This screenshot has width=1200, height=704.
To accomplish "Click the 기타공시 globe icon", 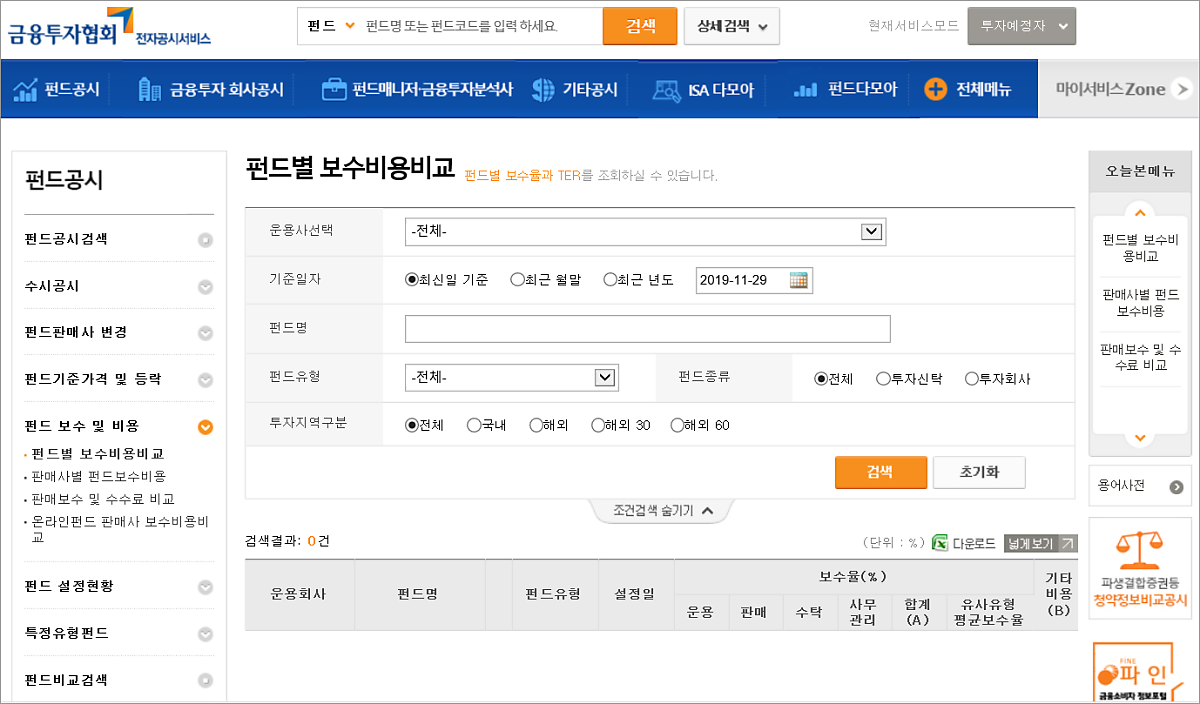I will click(x=543, y=89).
